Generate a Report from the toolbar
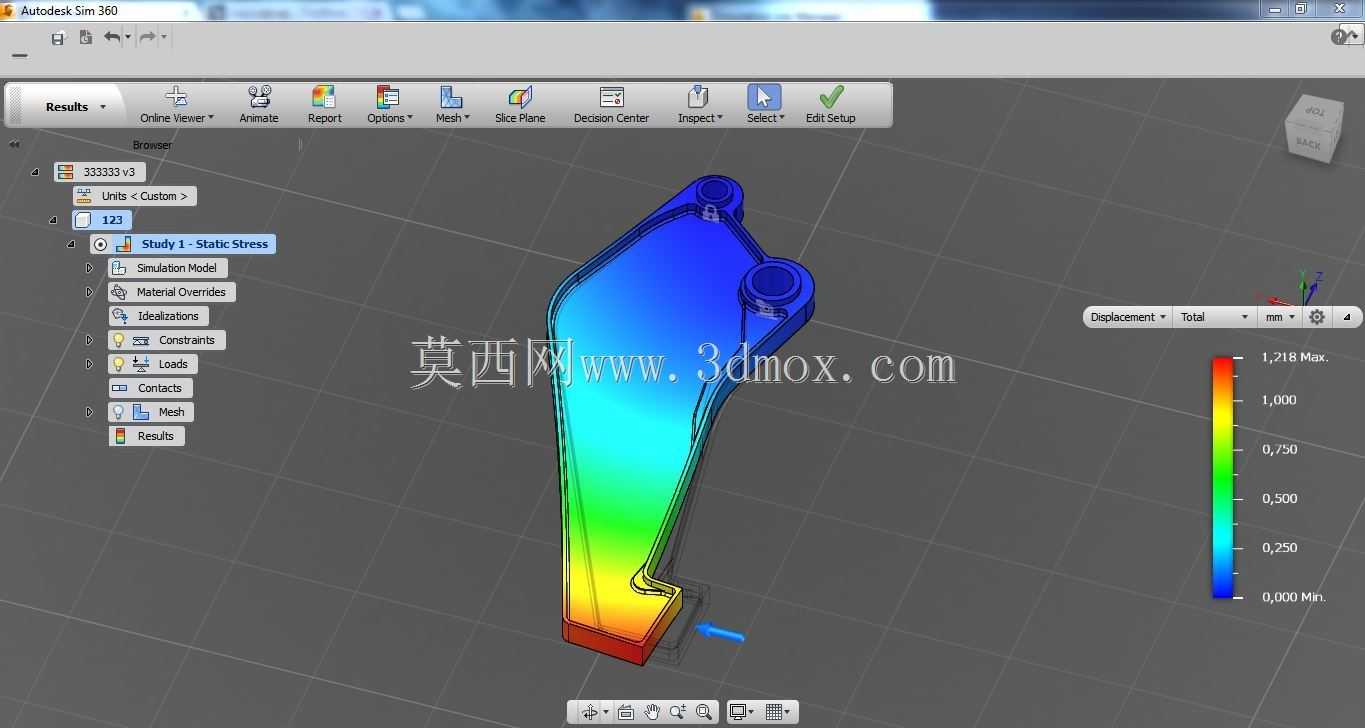 (x=324, y=105)
